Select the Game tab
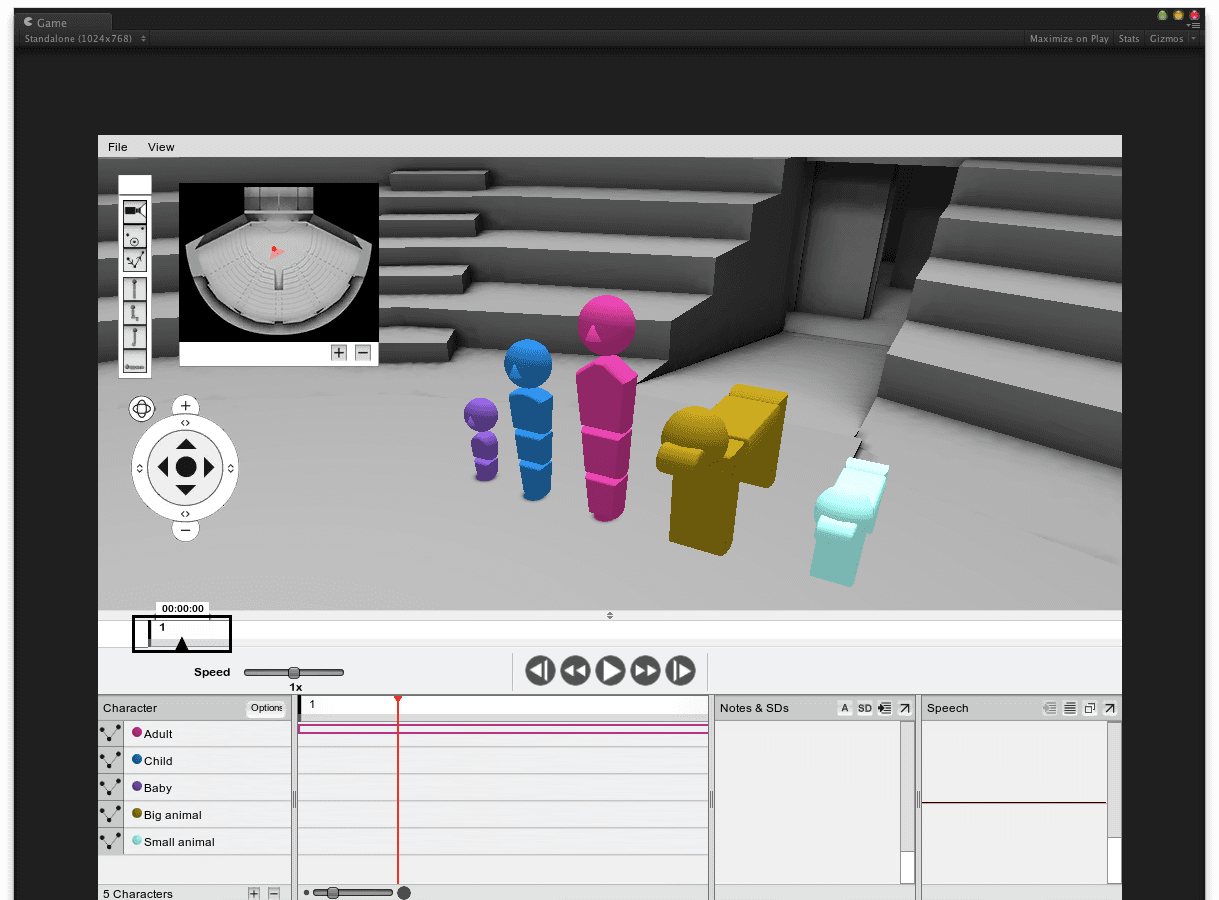The width and height of the screenshot is (1219, 900). click(65, 22)
